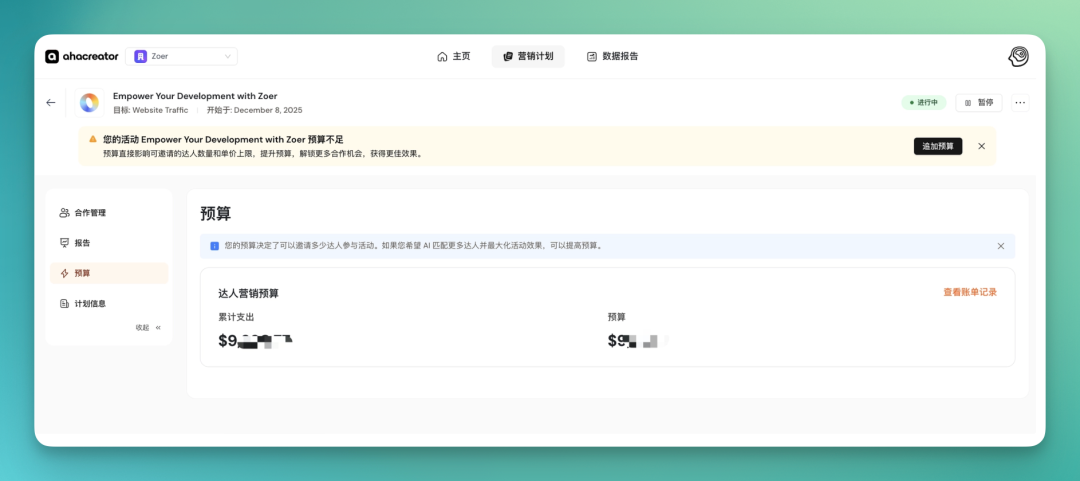Screen dimensions: 1080x481
Task: Click the 累计支出 amount value
Action: pyautogui.click(x=256, y=340)
